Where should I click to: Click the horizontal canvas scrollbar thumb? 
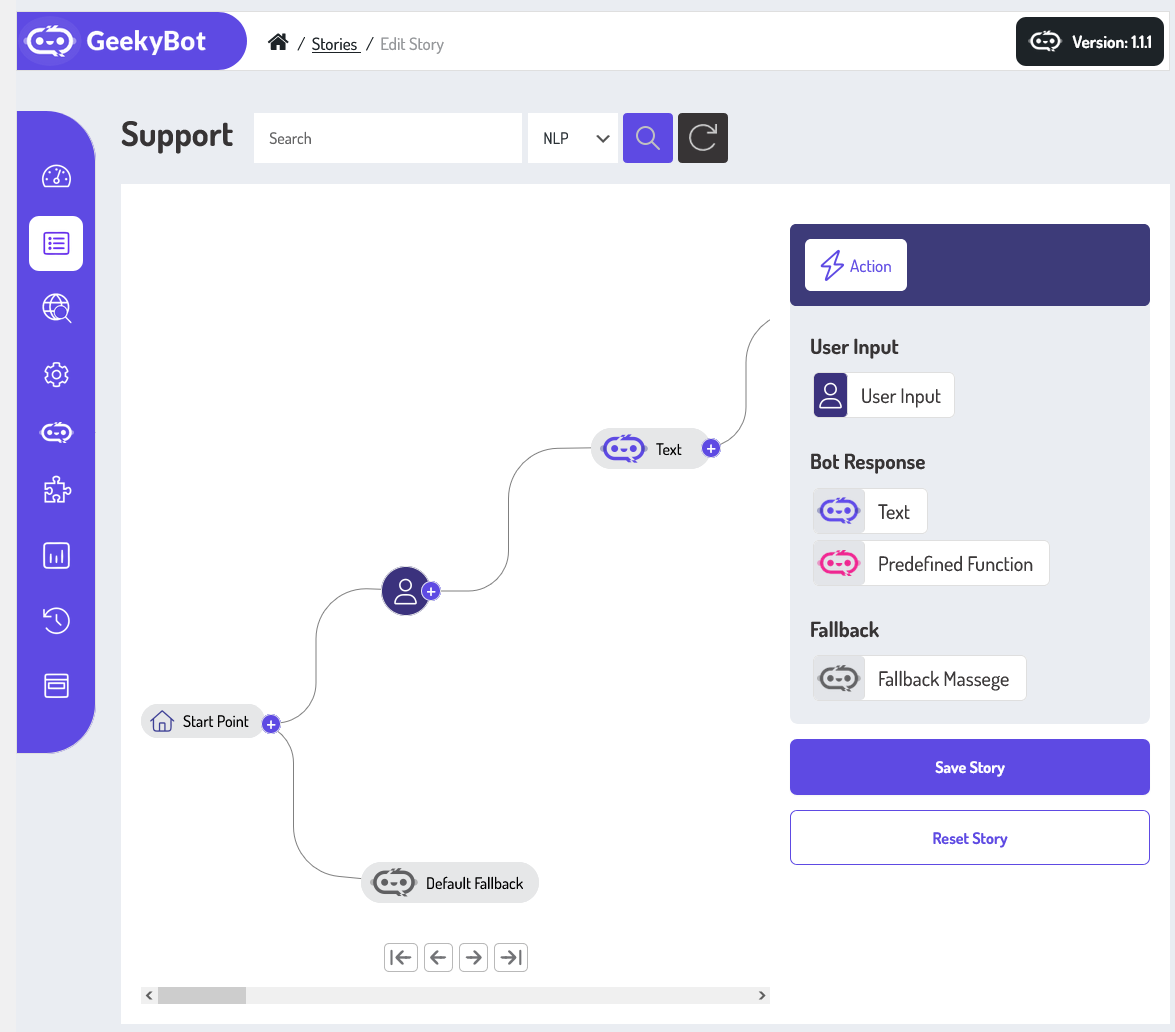pos(201,995)
